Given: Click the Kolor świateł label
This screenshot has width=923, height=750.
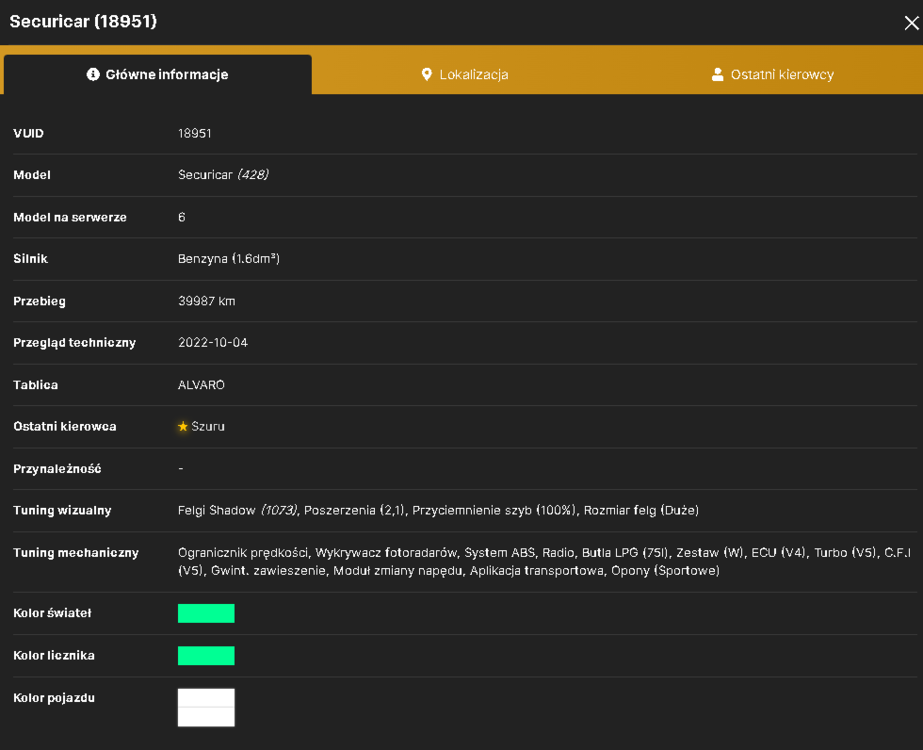Looking at the screenshot, I should (x=52, y=613).
